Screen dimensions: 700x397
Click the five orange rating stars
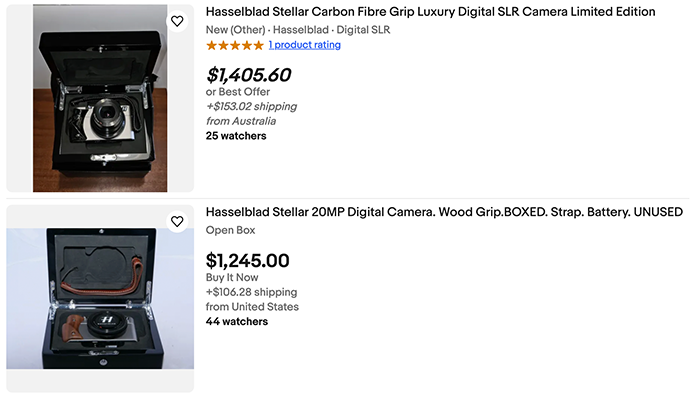click(x=235, y=45)
